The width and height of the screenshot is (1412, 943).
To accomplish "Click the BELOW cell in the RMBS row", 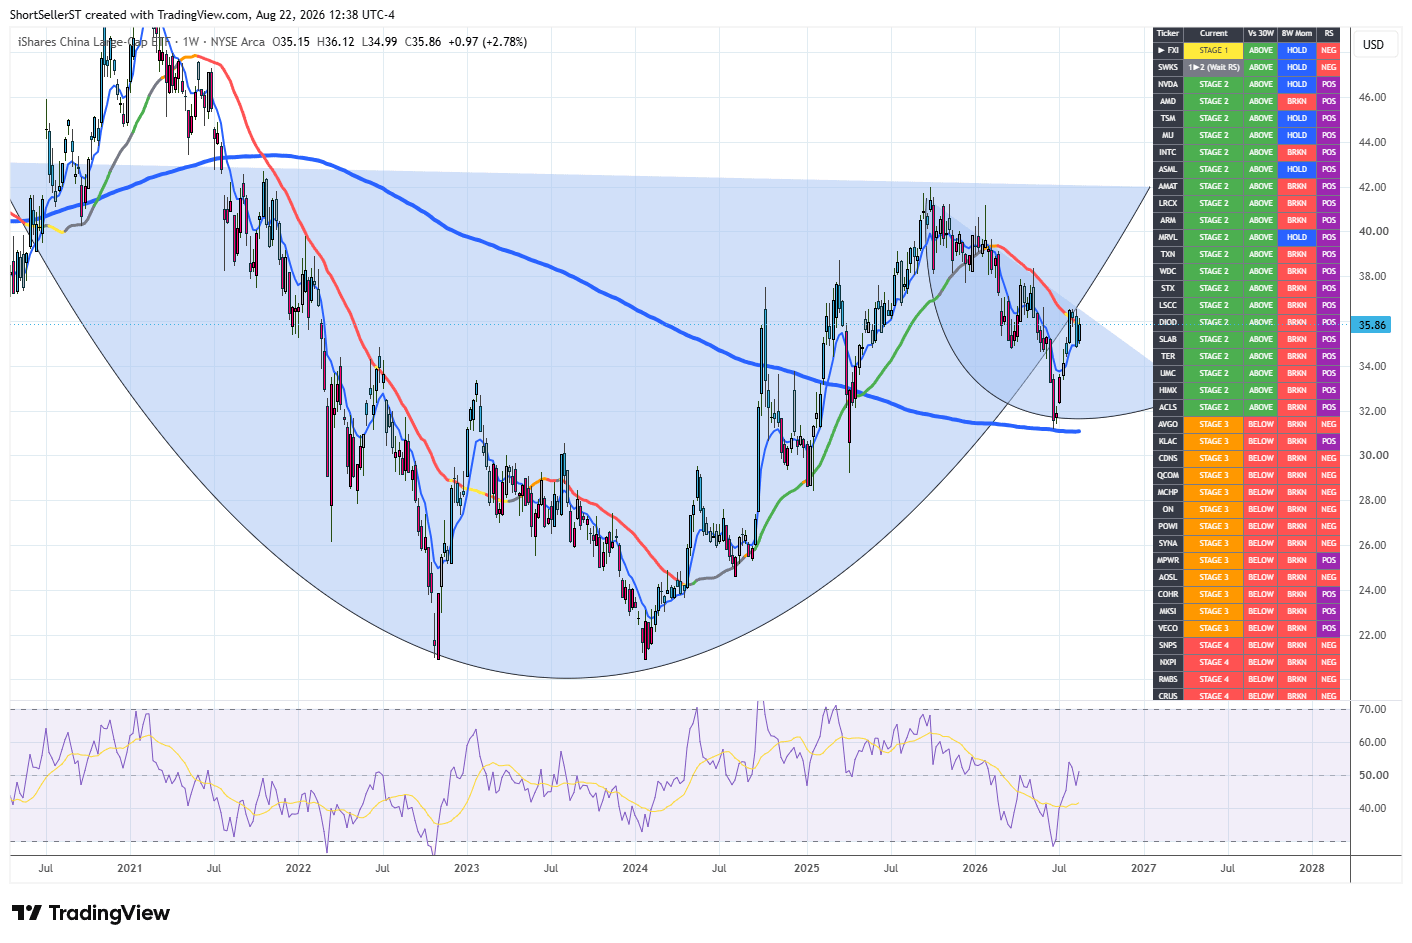I will (1261, 679).
